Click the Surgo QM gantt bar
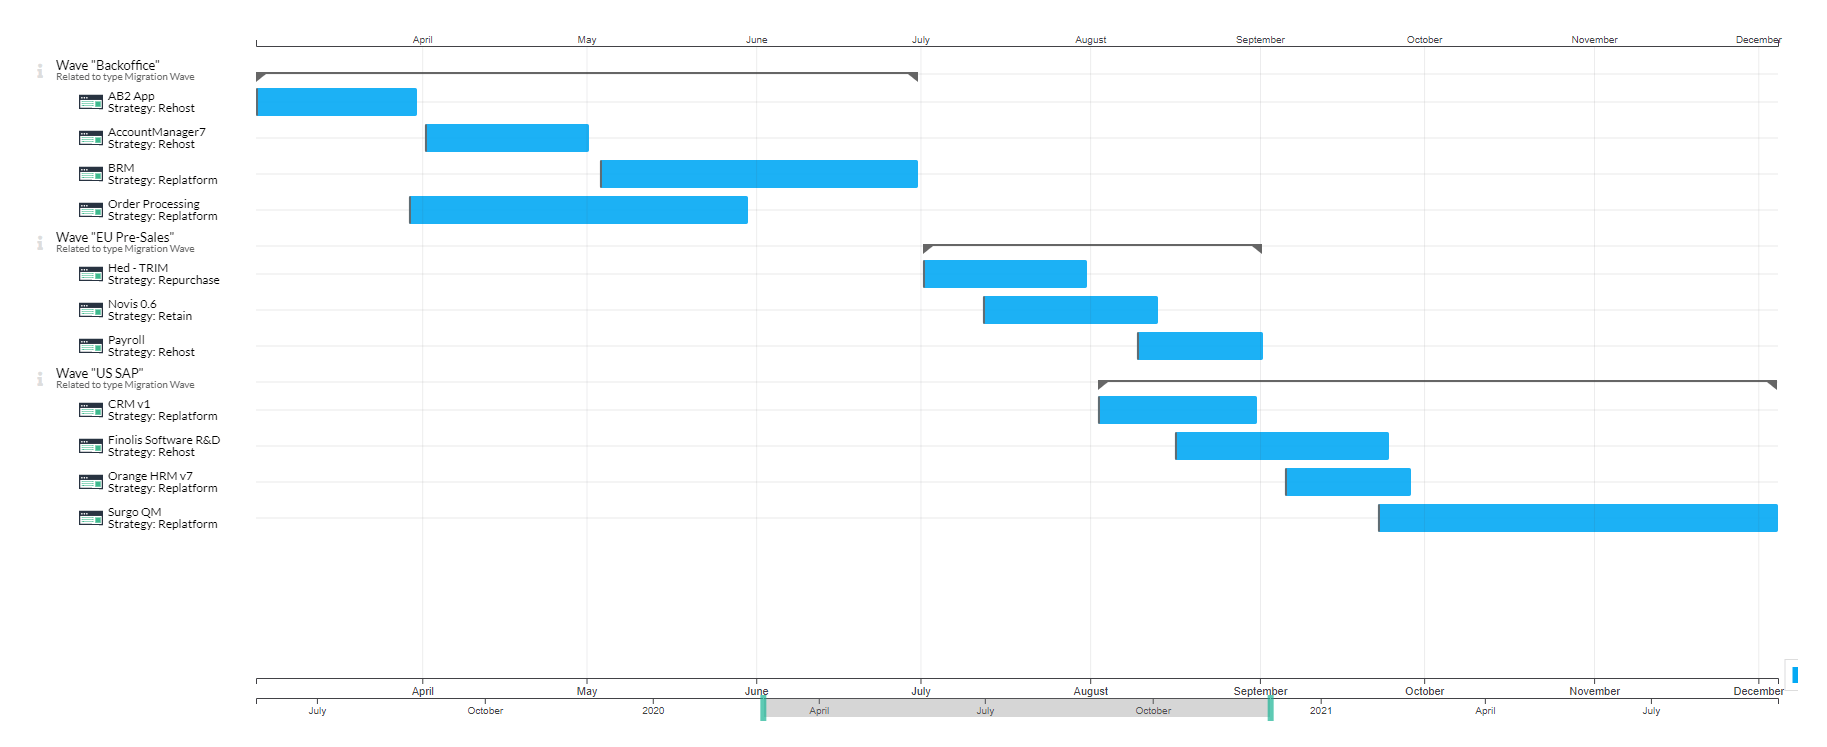 click(1578, 518)
